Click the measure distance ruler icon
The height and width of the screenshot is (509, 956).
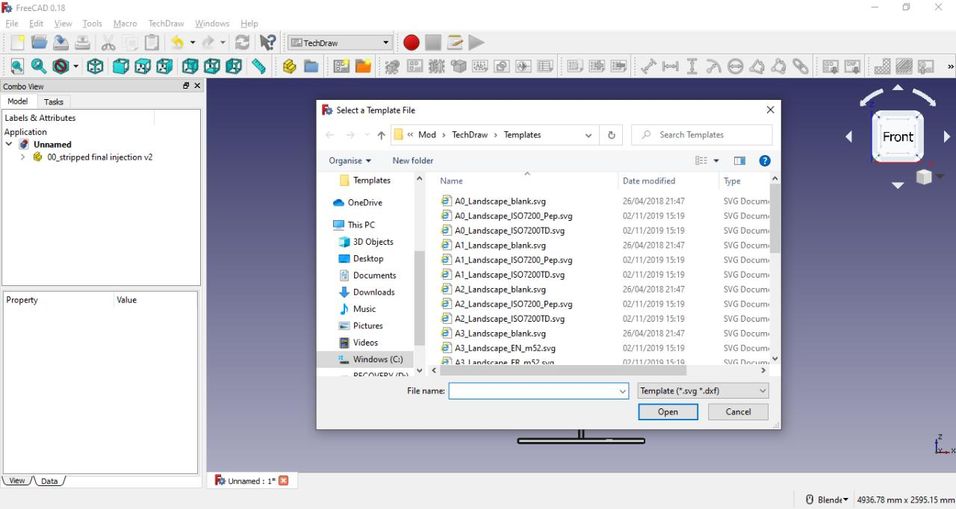(x=259, y=66)
